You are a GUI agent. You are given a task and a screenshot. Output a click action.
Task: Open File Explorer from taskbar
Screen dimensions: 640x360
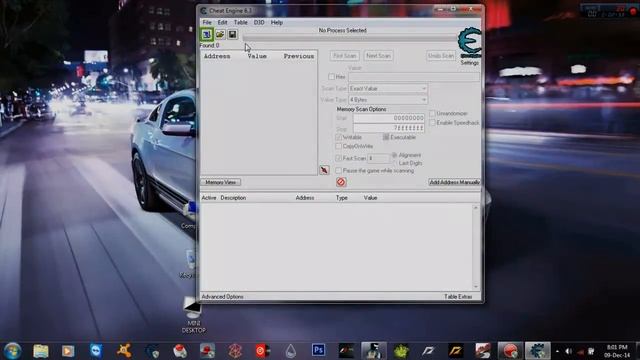pos(41,351)
